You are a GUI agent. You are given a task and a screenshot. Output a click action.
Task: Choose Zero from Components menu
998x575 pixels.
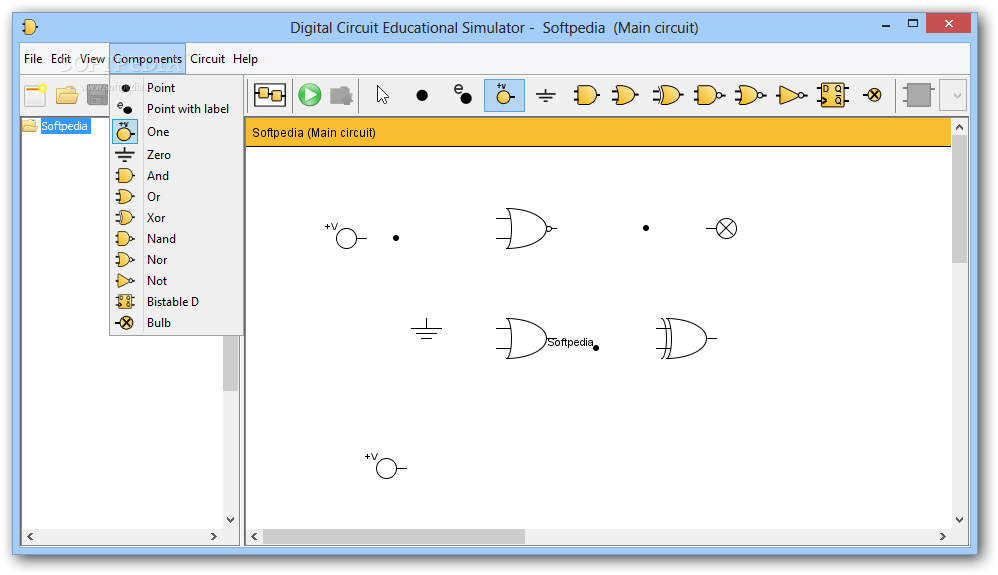pyautogui.click(x=177, y=155)
